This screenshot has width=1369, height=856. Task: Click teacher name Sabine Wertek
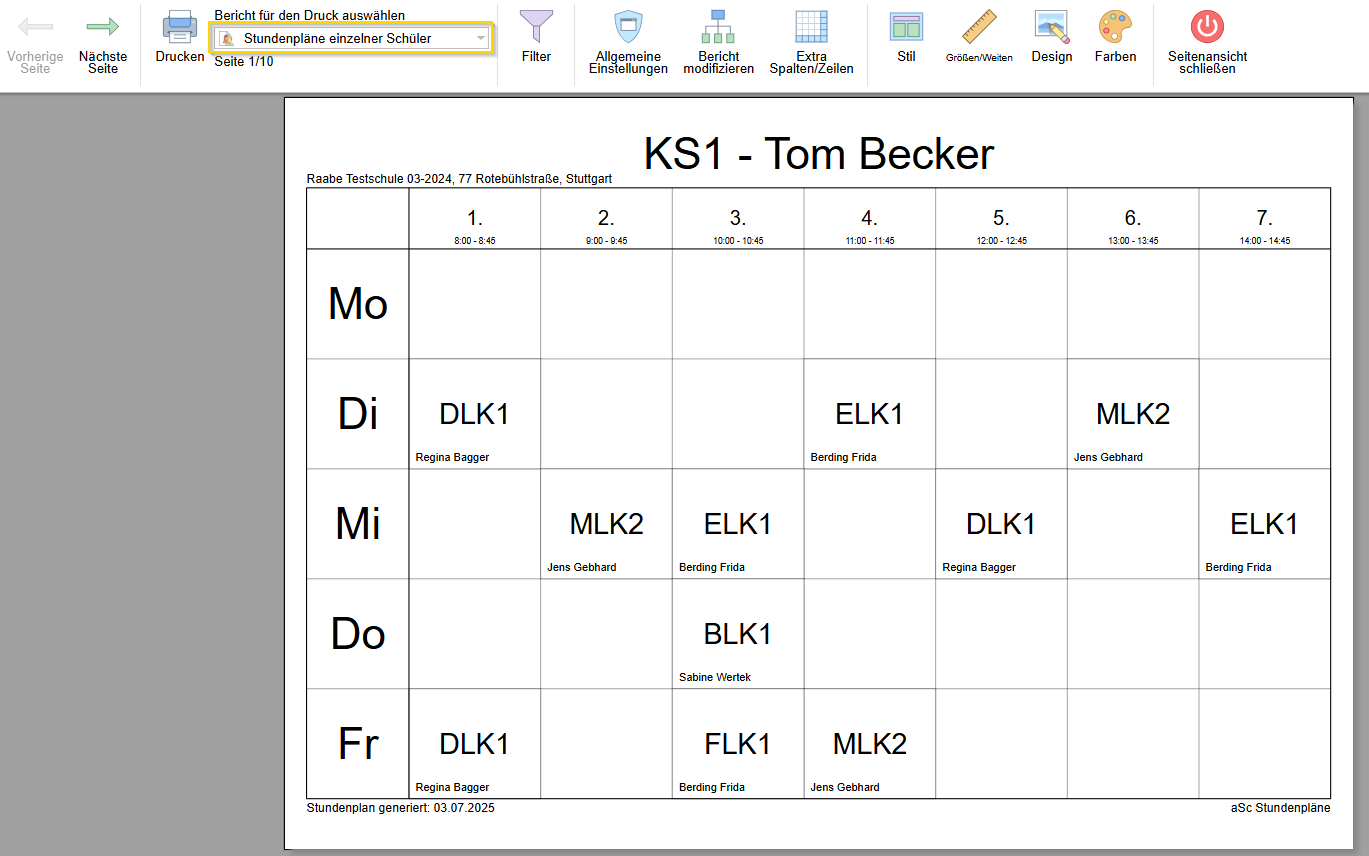[x=715, y=677]
